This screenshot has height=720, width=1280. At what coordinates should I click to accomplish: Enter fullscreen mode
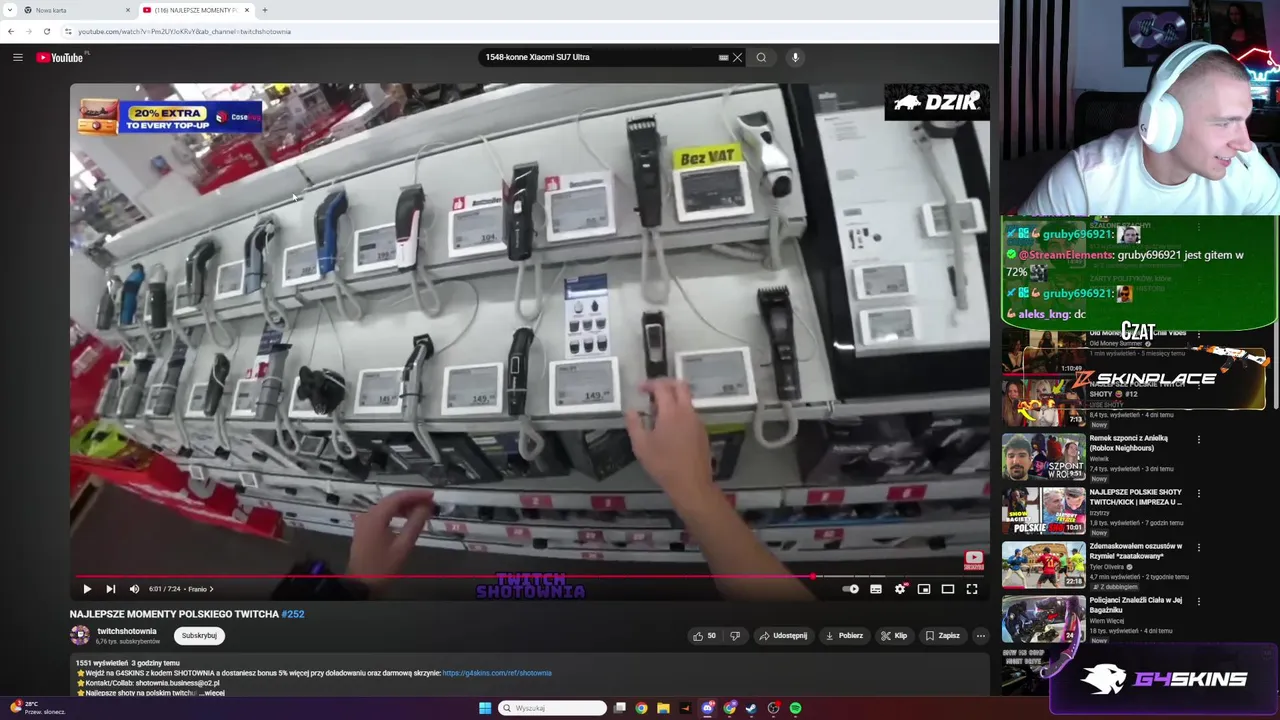[972, 589]
